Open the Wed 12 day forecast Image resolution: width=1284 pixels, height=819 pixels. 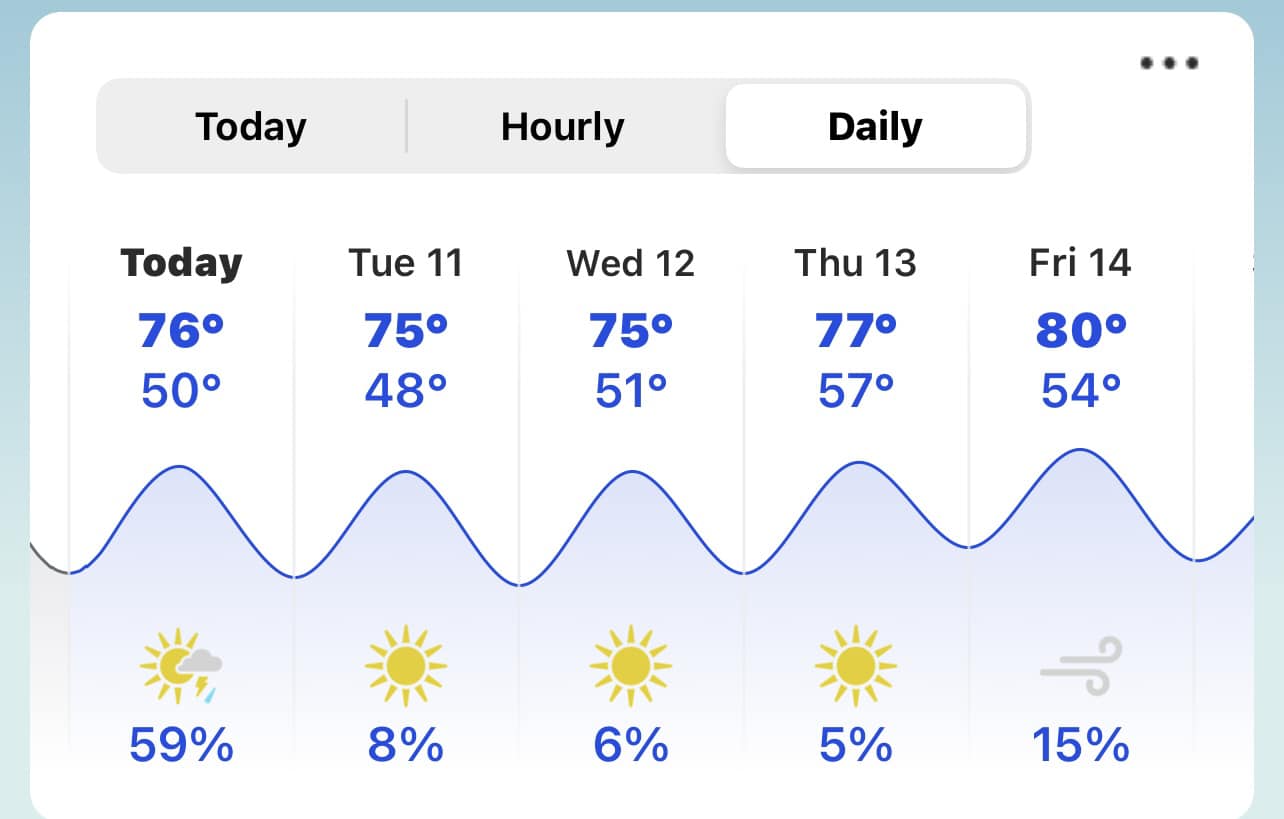pyautogui.click(x=630, y=263)
